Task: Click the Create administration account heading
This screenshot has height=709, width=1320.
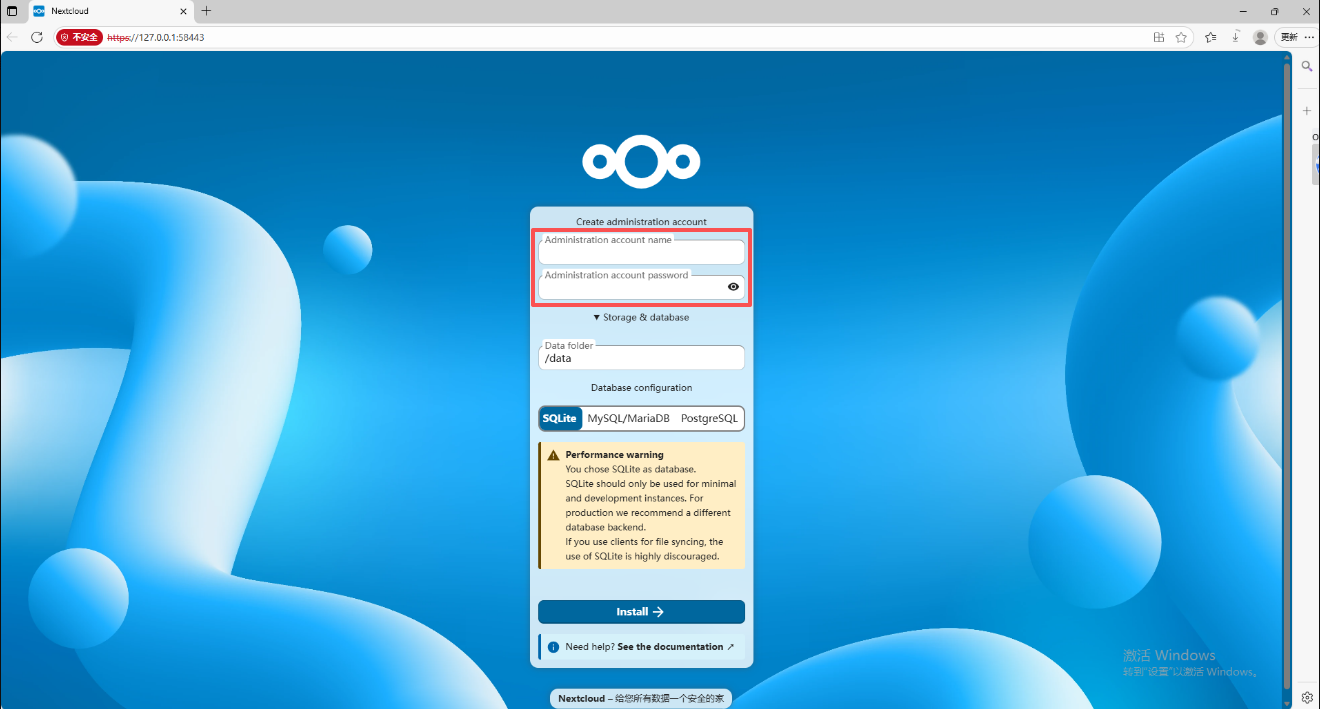Action: (641, 222)
